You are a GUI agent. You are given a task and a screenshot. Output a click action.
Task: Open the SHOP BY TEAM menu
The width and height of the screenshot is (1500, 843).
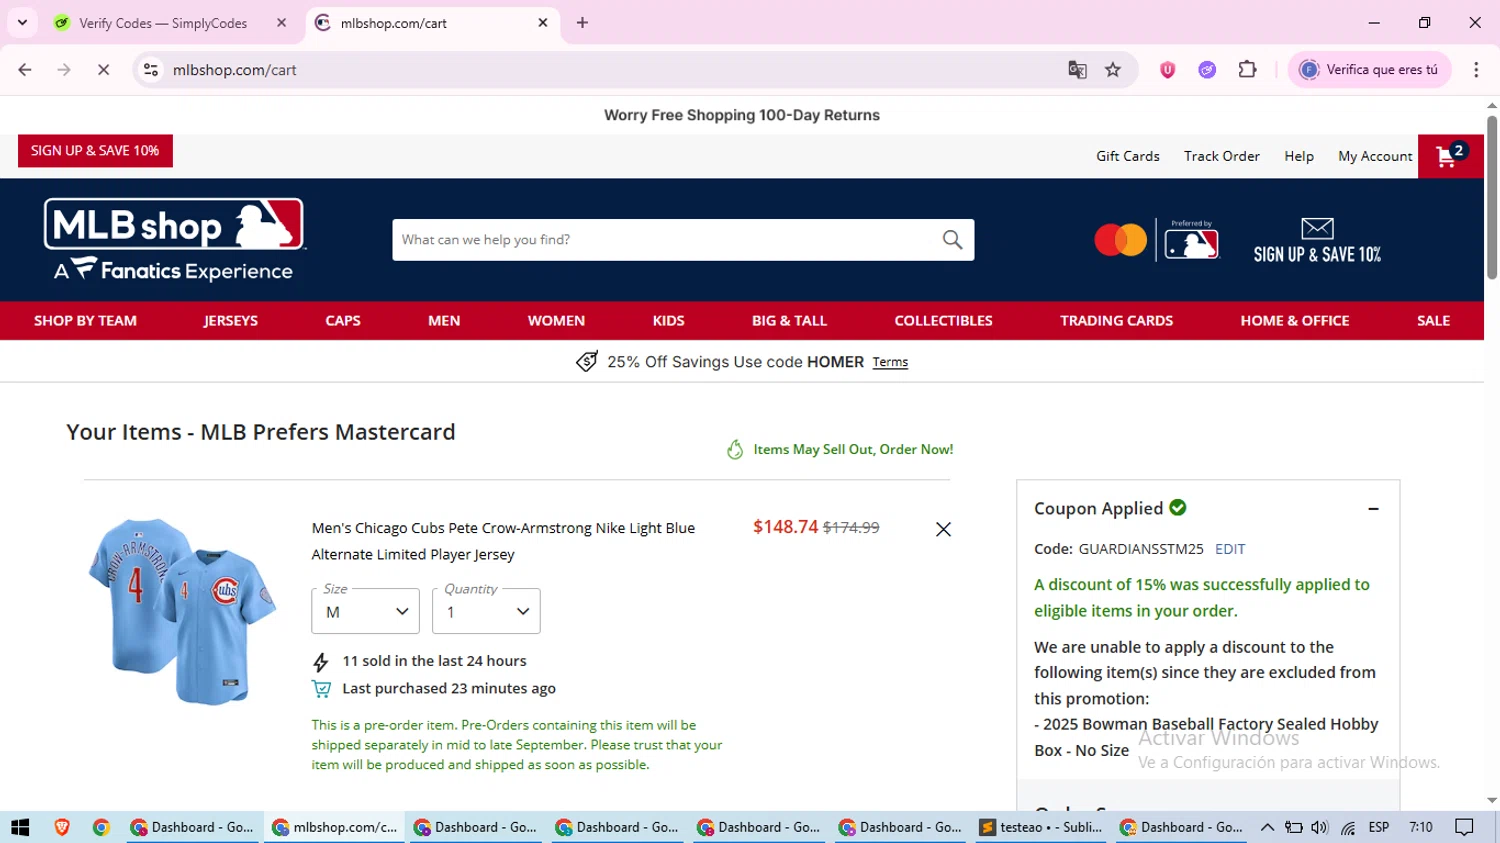pos(85,321)
